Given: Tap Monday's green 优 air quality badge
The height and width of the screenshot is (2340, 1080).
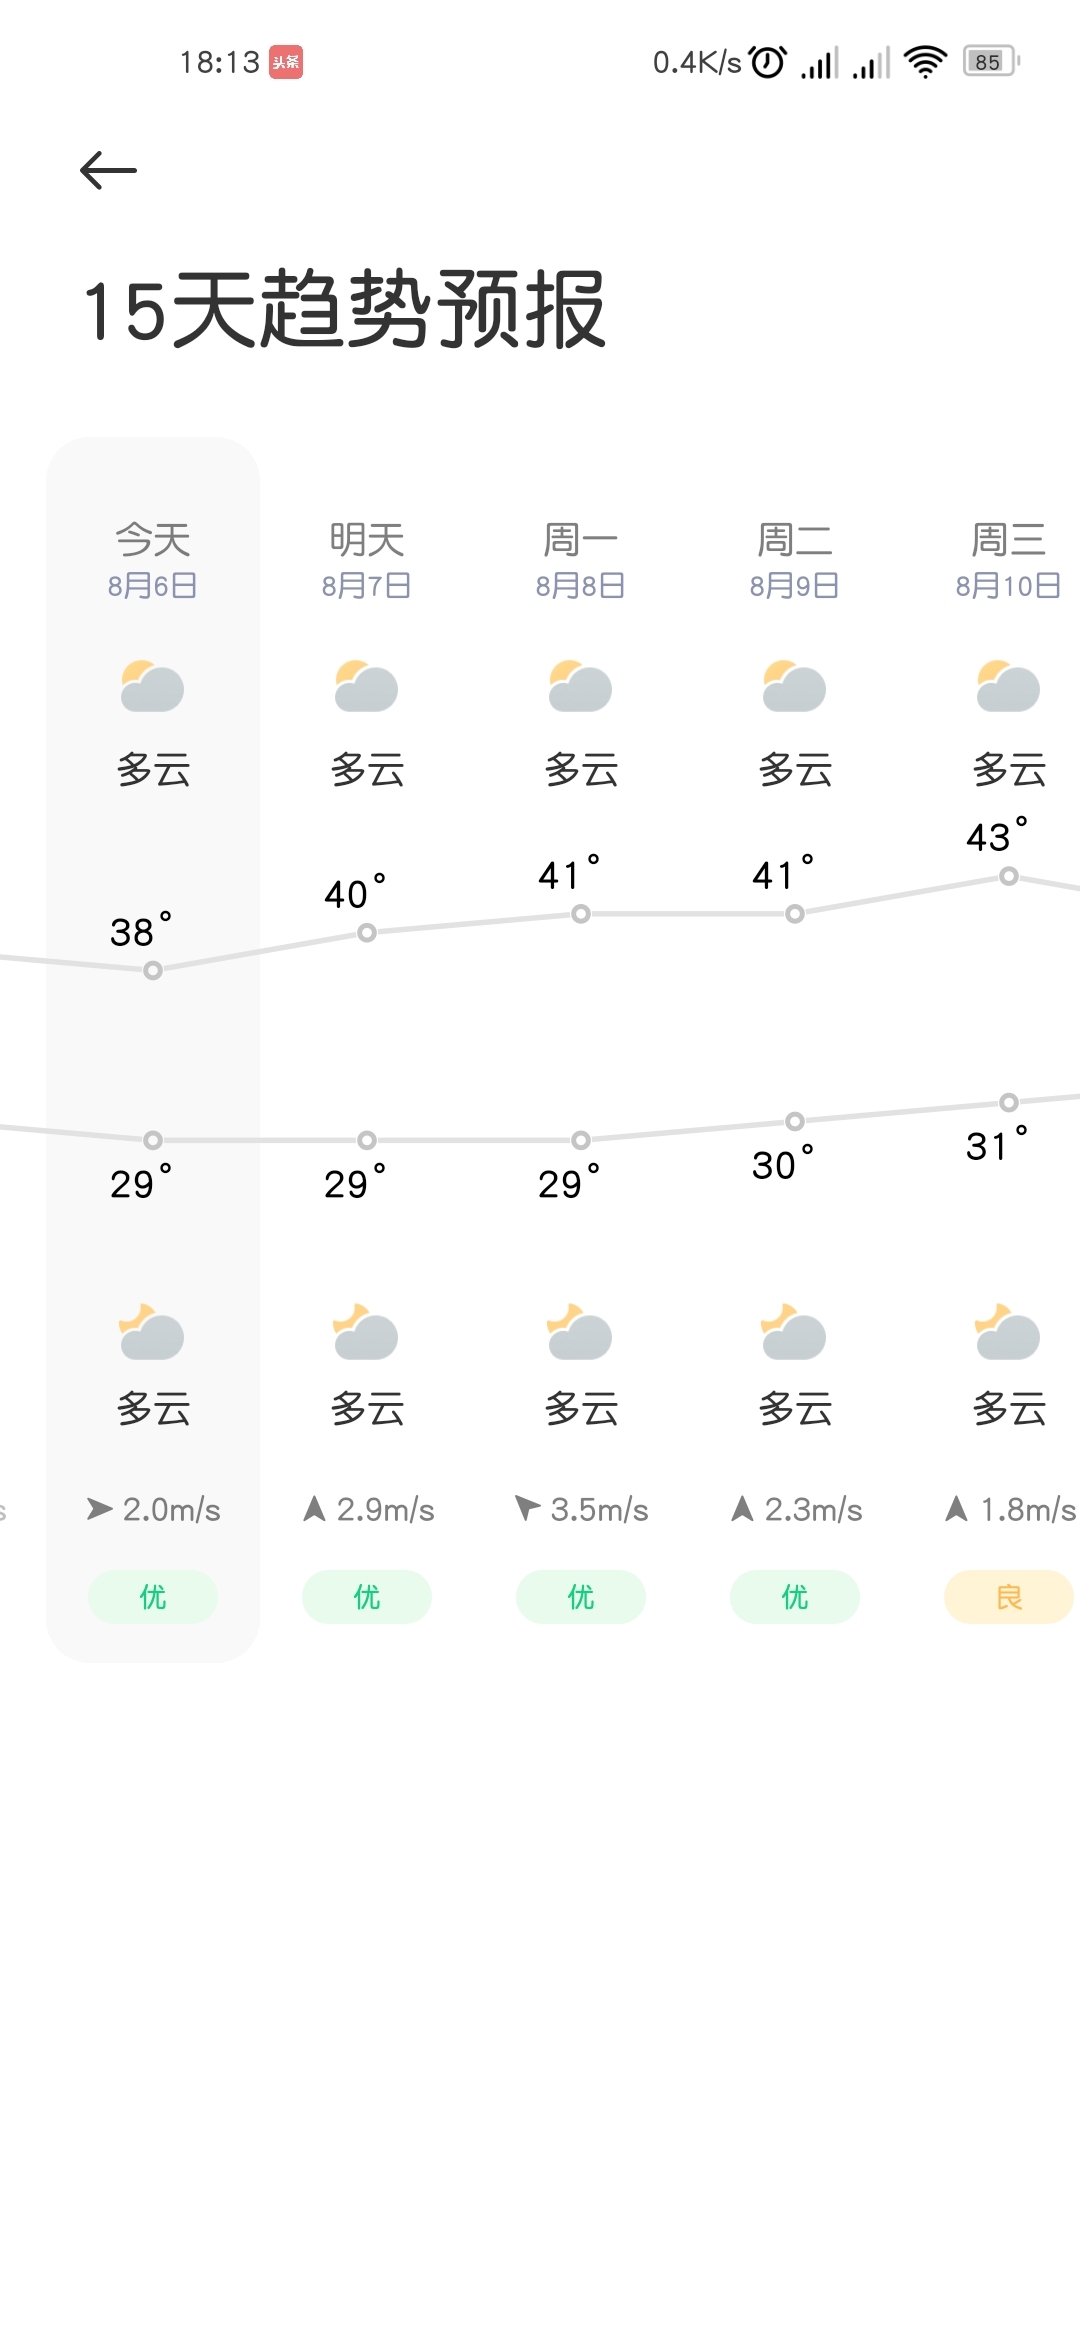Looking at the screenshot, I should (581, 1597).
